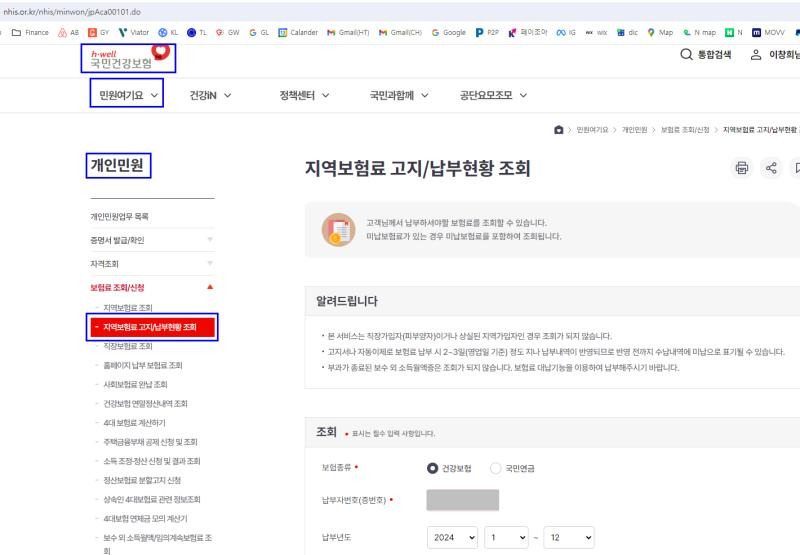Click the share icon

[771, 167]
